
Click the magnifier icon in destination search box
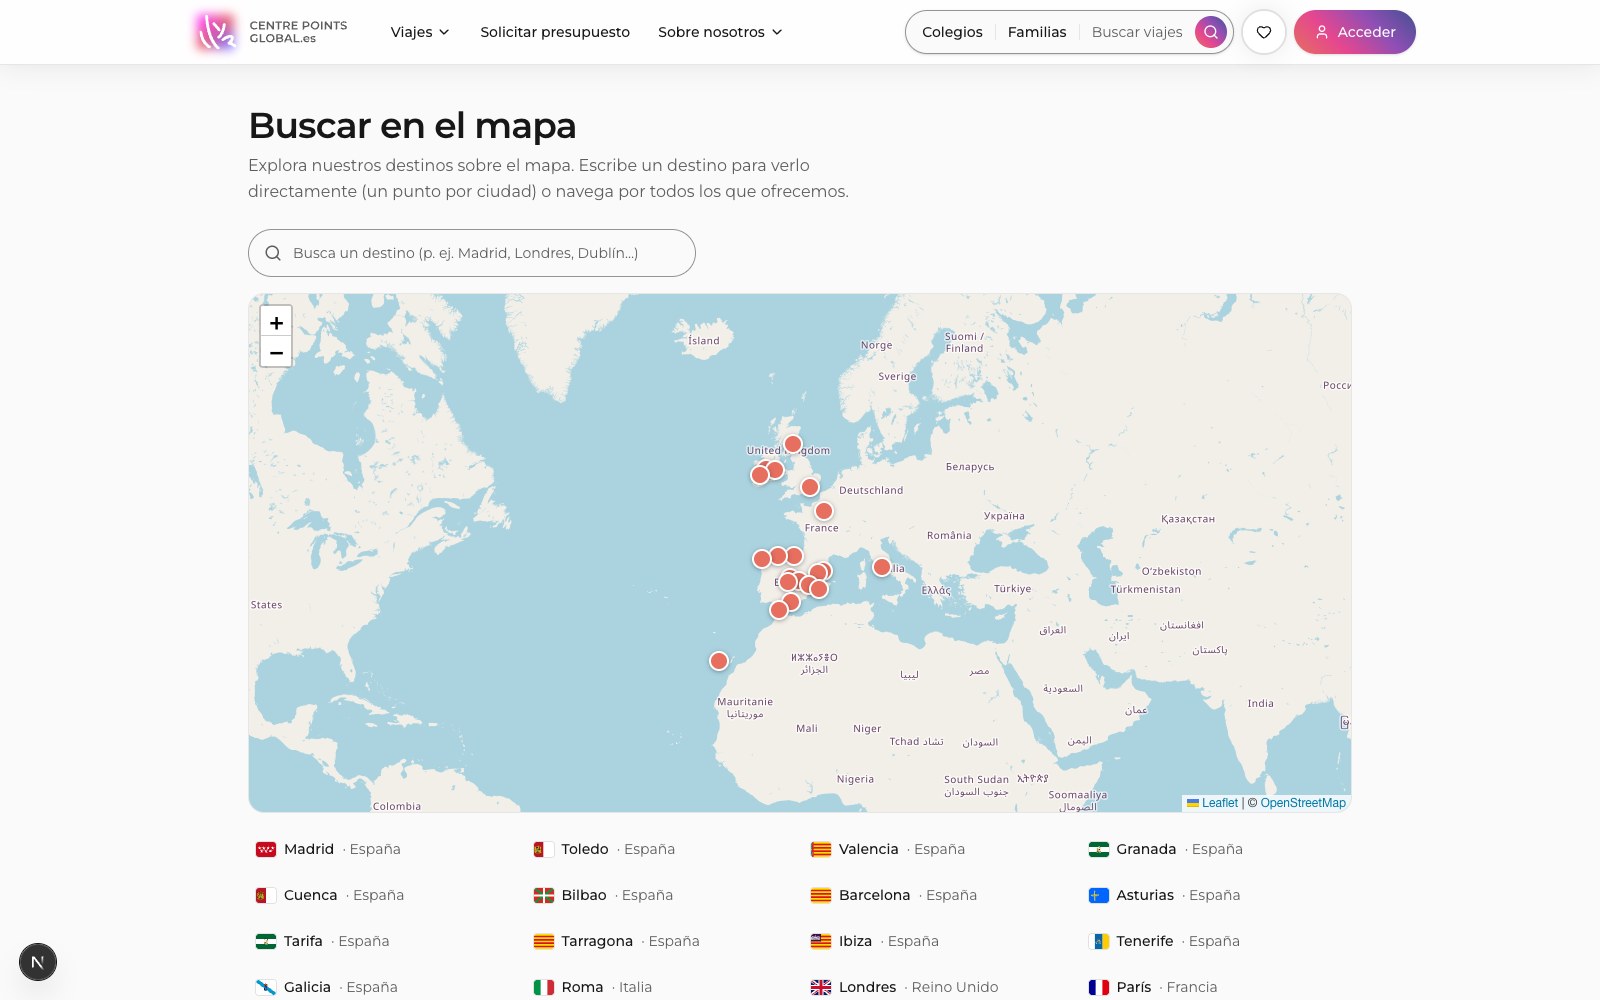click(x=272, y=253)
